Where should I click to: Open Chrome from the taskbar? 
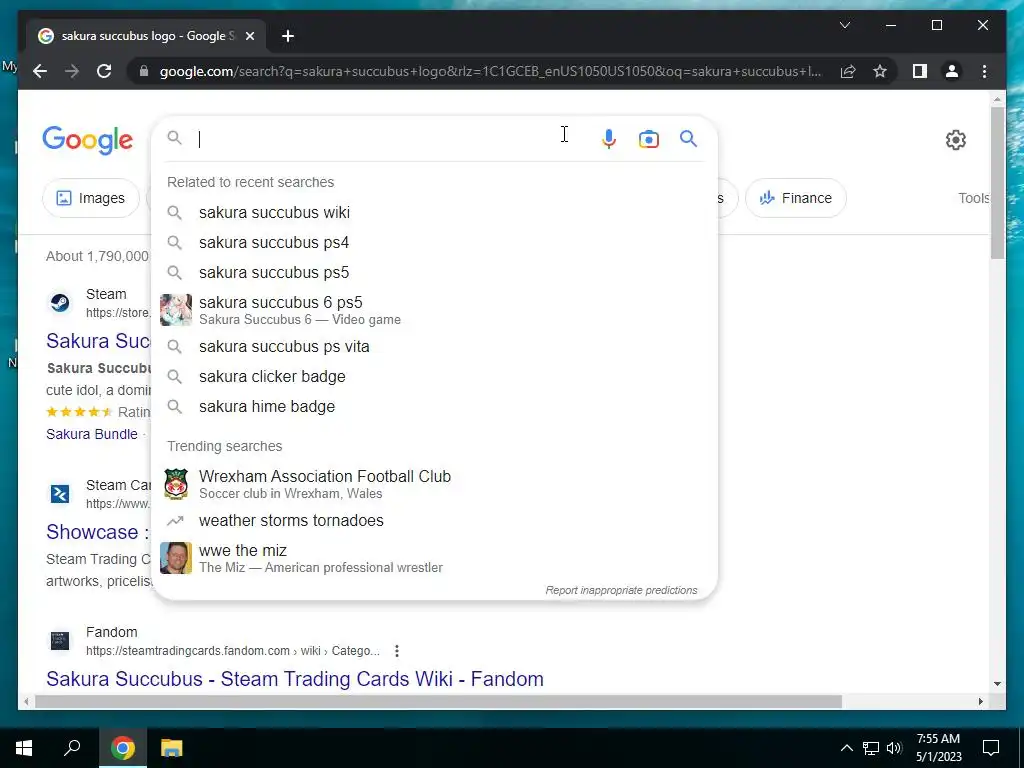pos(122,748)
